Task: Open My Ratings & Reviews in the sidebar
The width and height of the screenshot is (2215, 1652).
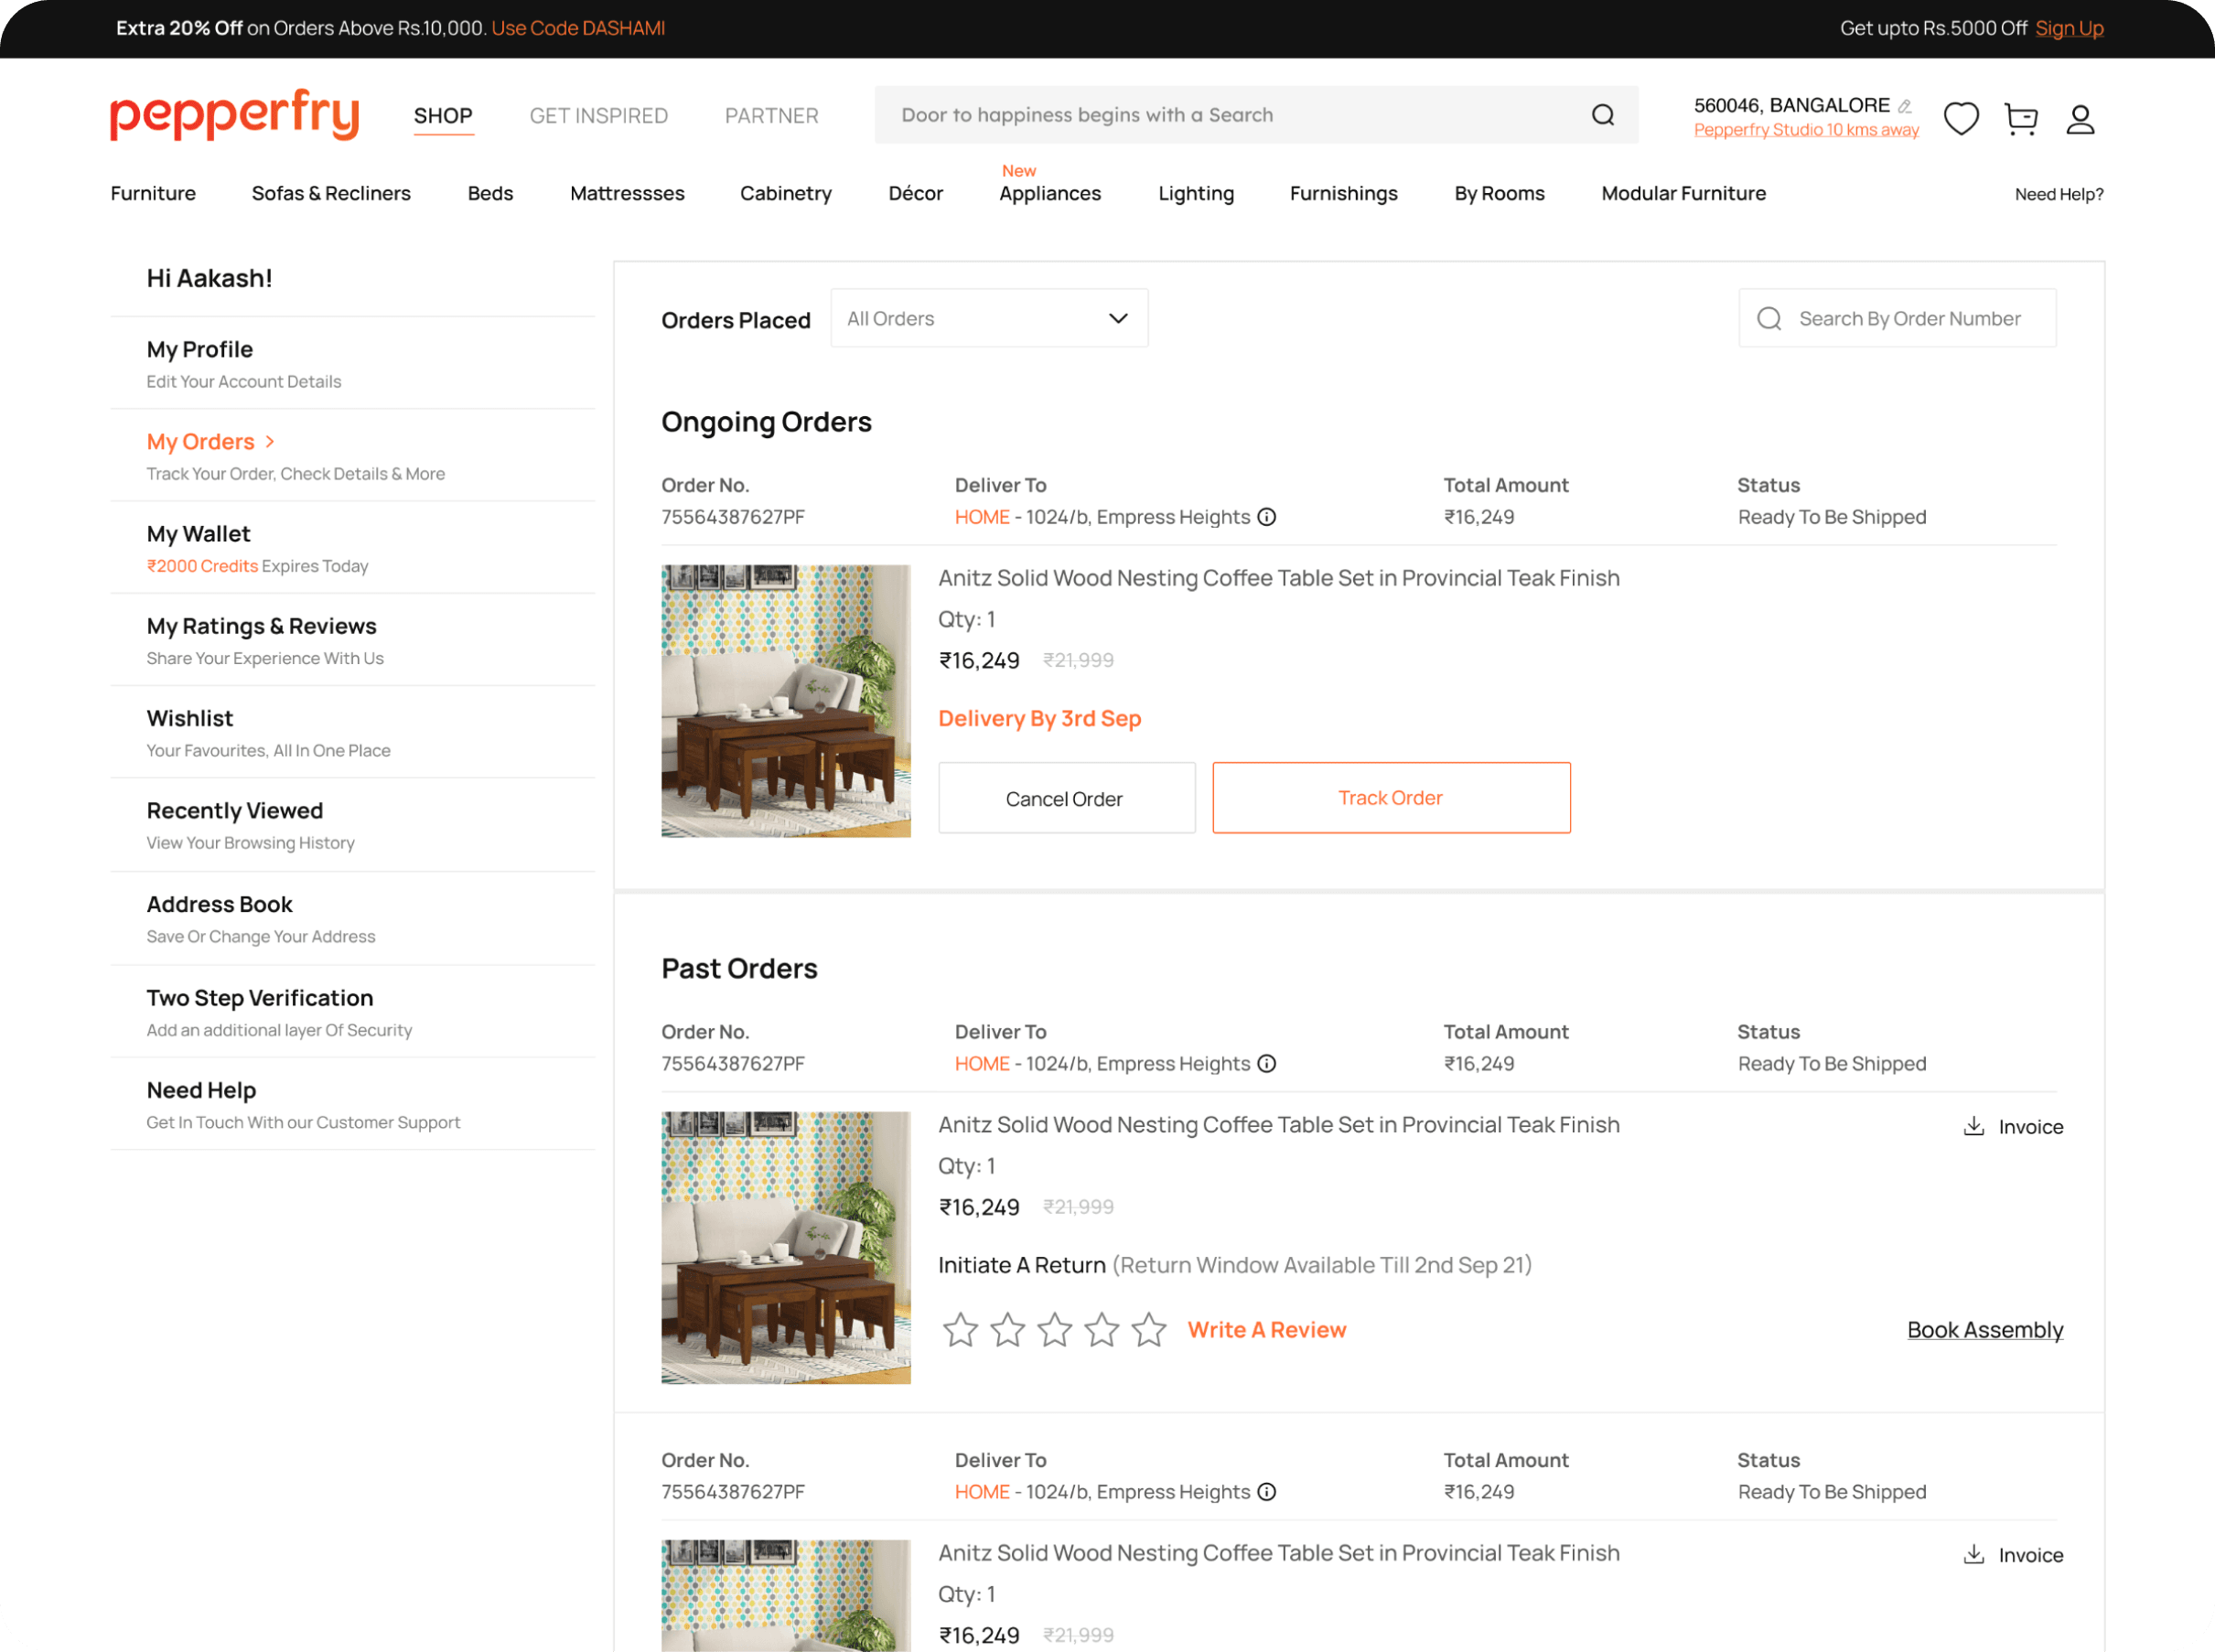Action: [x=352, y=639]
